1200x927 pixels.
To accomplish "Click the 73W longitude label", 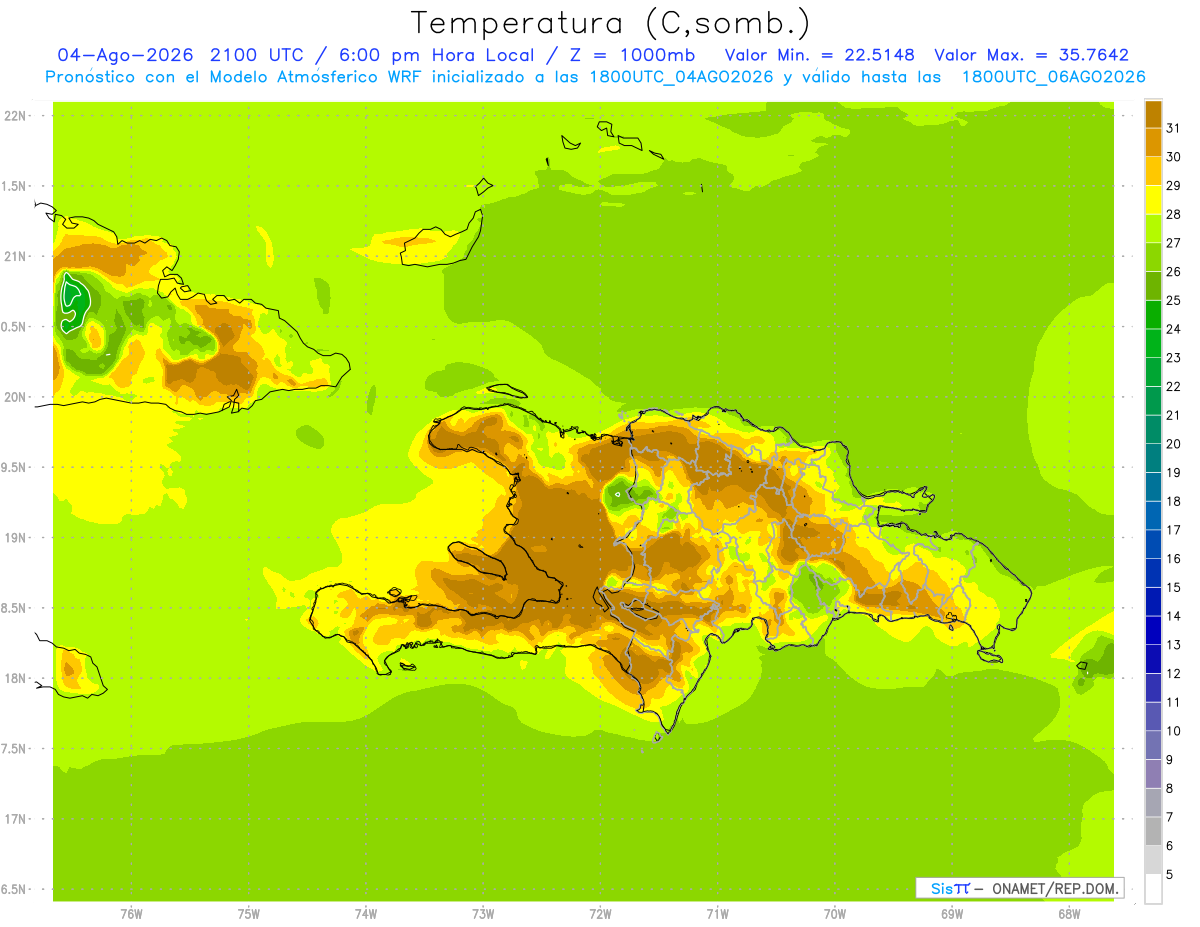I will click(x=483, y=913).
